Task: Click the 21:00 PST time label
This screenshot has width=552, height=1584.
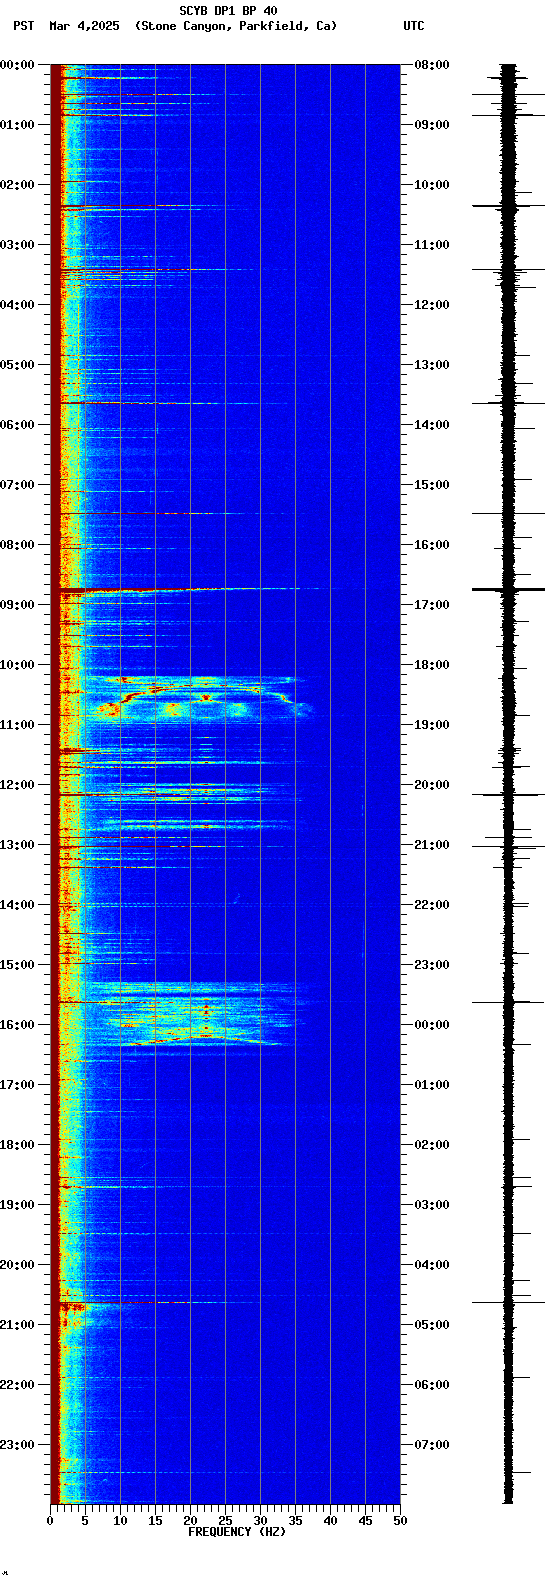Action: pos(17,1325)
